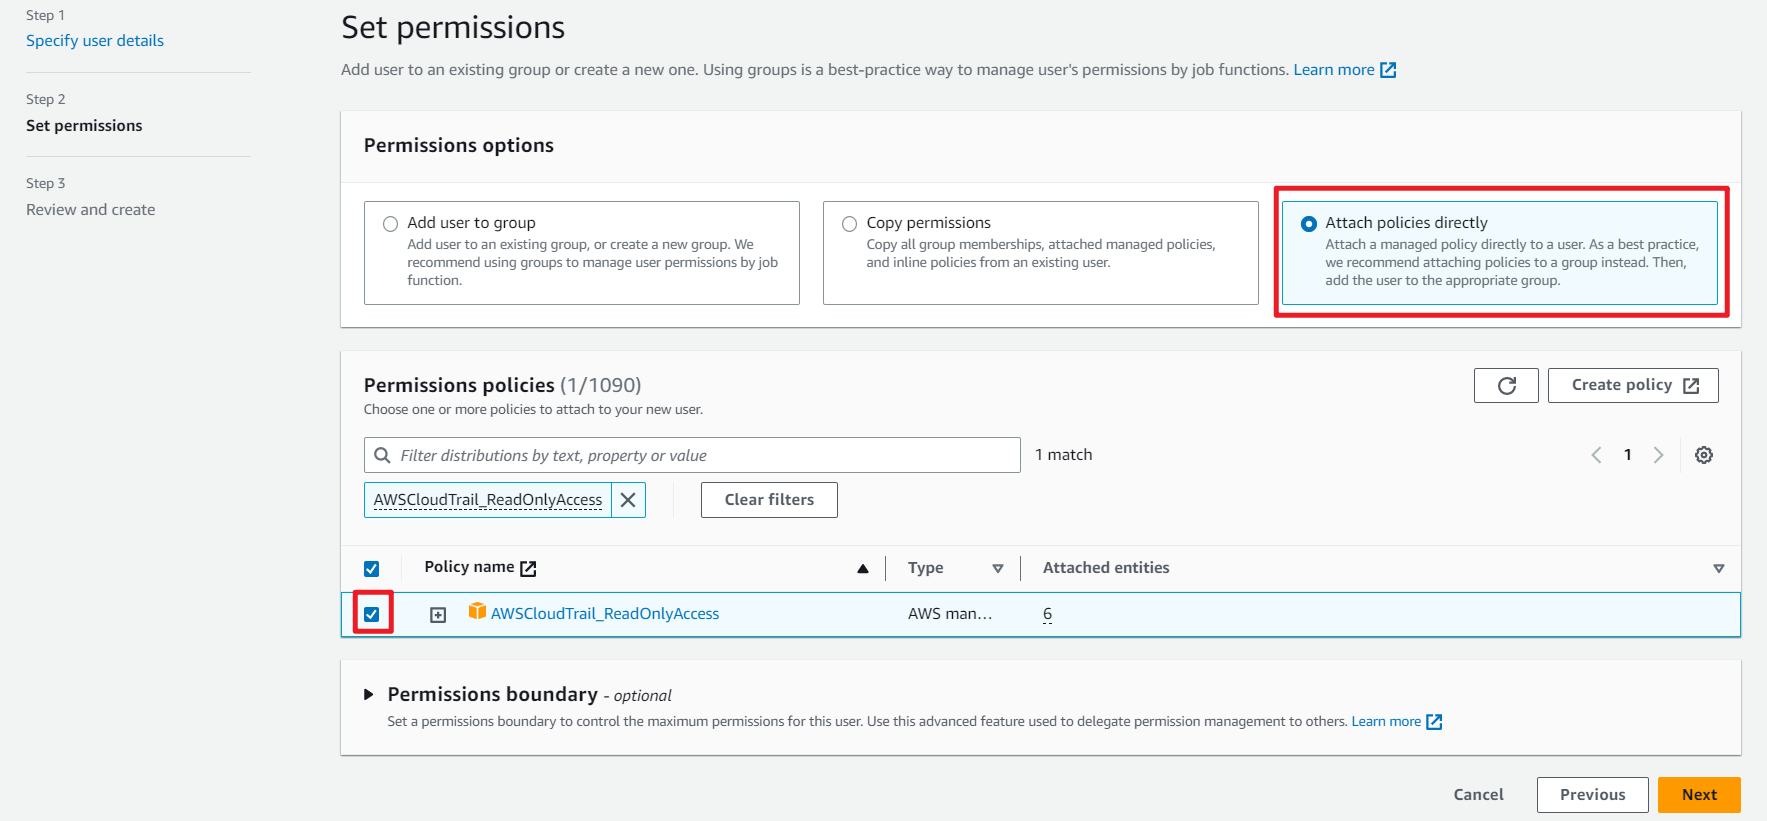Expand the AWSCloudTrail_ReadOnlyAccess policy details

[x=438, y=615]
